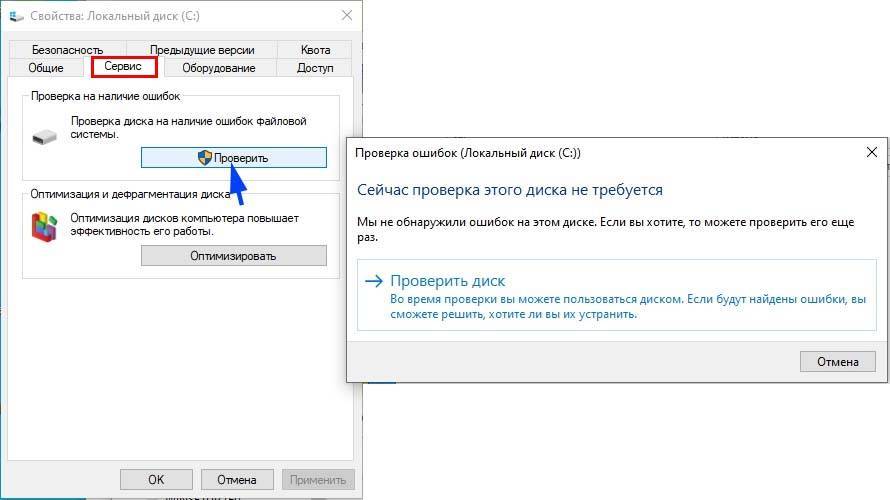Click the Проверить button with shield

coord(234,158)
